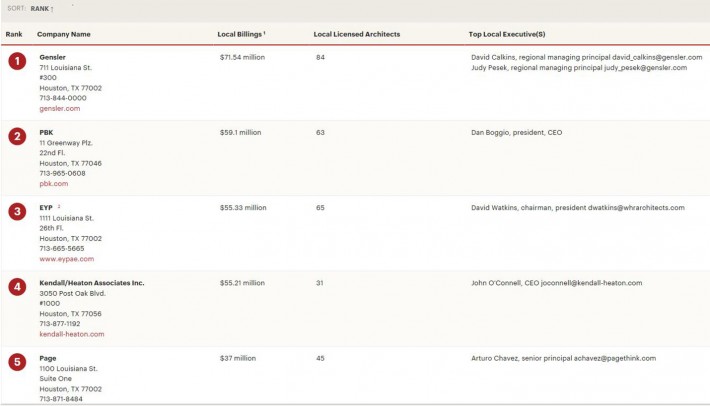
Task: Open the kendall-heaton.com link
Action: (71, 334)
